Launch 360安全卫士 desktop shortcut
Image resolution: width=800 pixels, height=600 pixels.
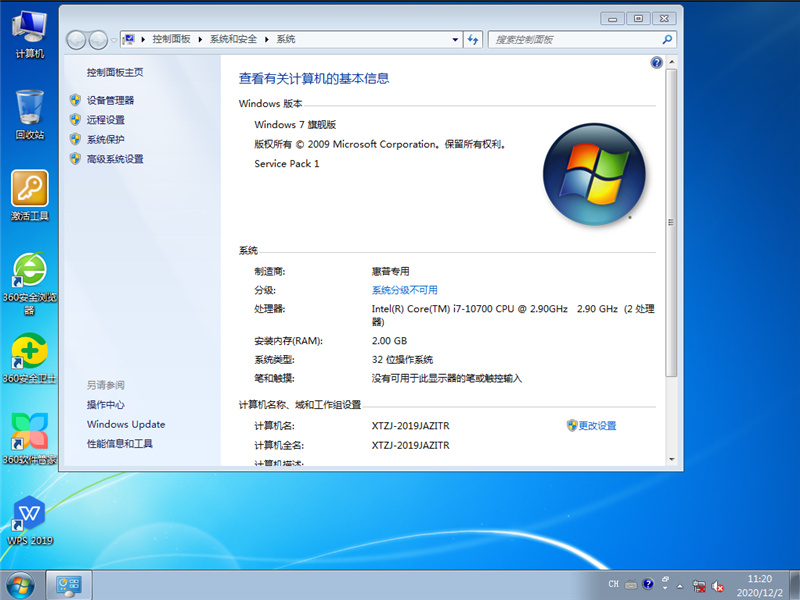(x=30, y=358)
